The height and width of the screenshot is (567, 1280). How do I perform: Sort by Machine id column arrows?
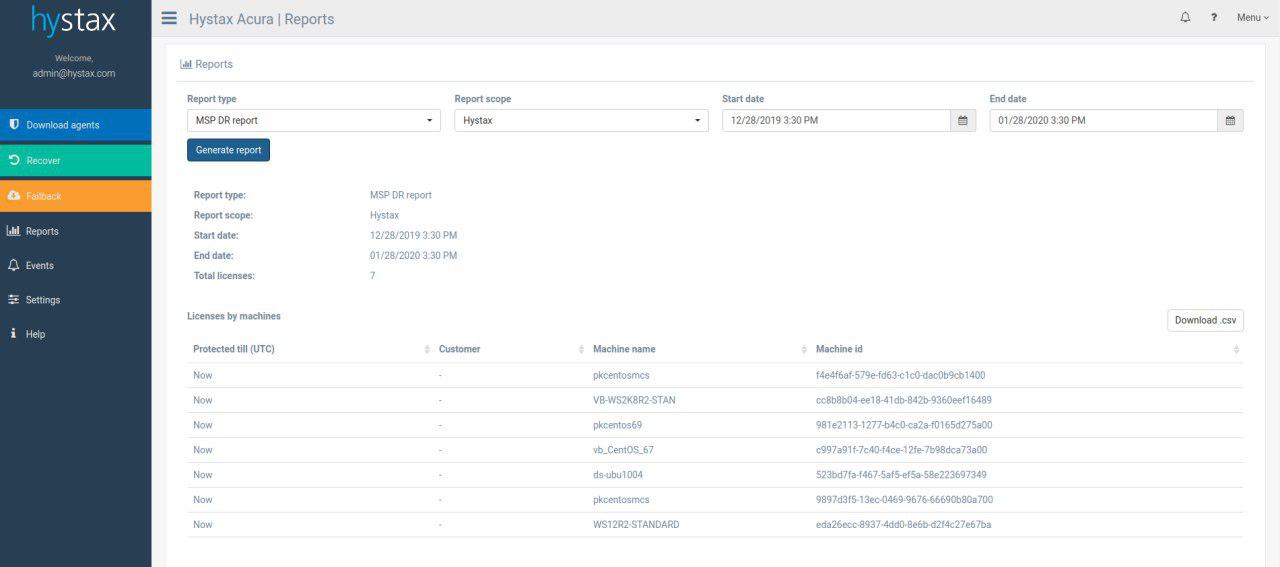click(x=1236, y=349)
